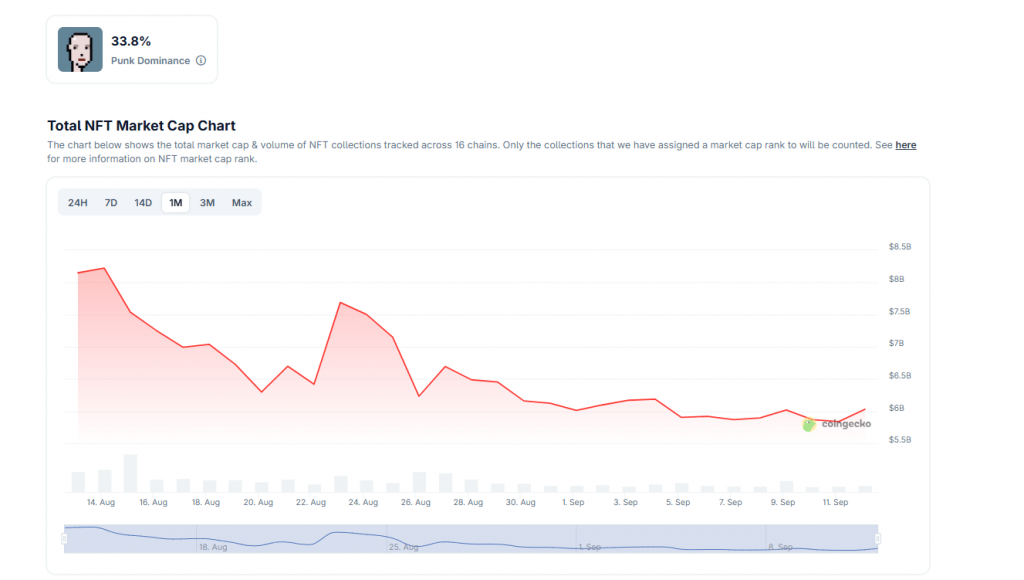Click the chart line endpoint near 11. Sep

click(x=867, y=407)
